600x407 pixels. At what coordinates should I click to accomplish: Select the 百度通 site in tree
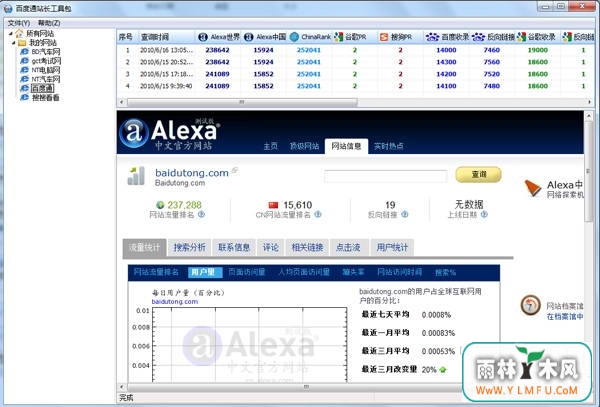[42, 88]
